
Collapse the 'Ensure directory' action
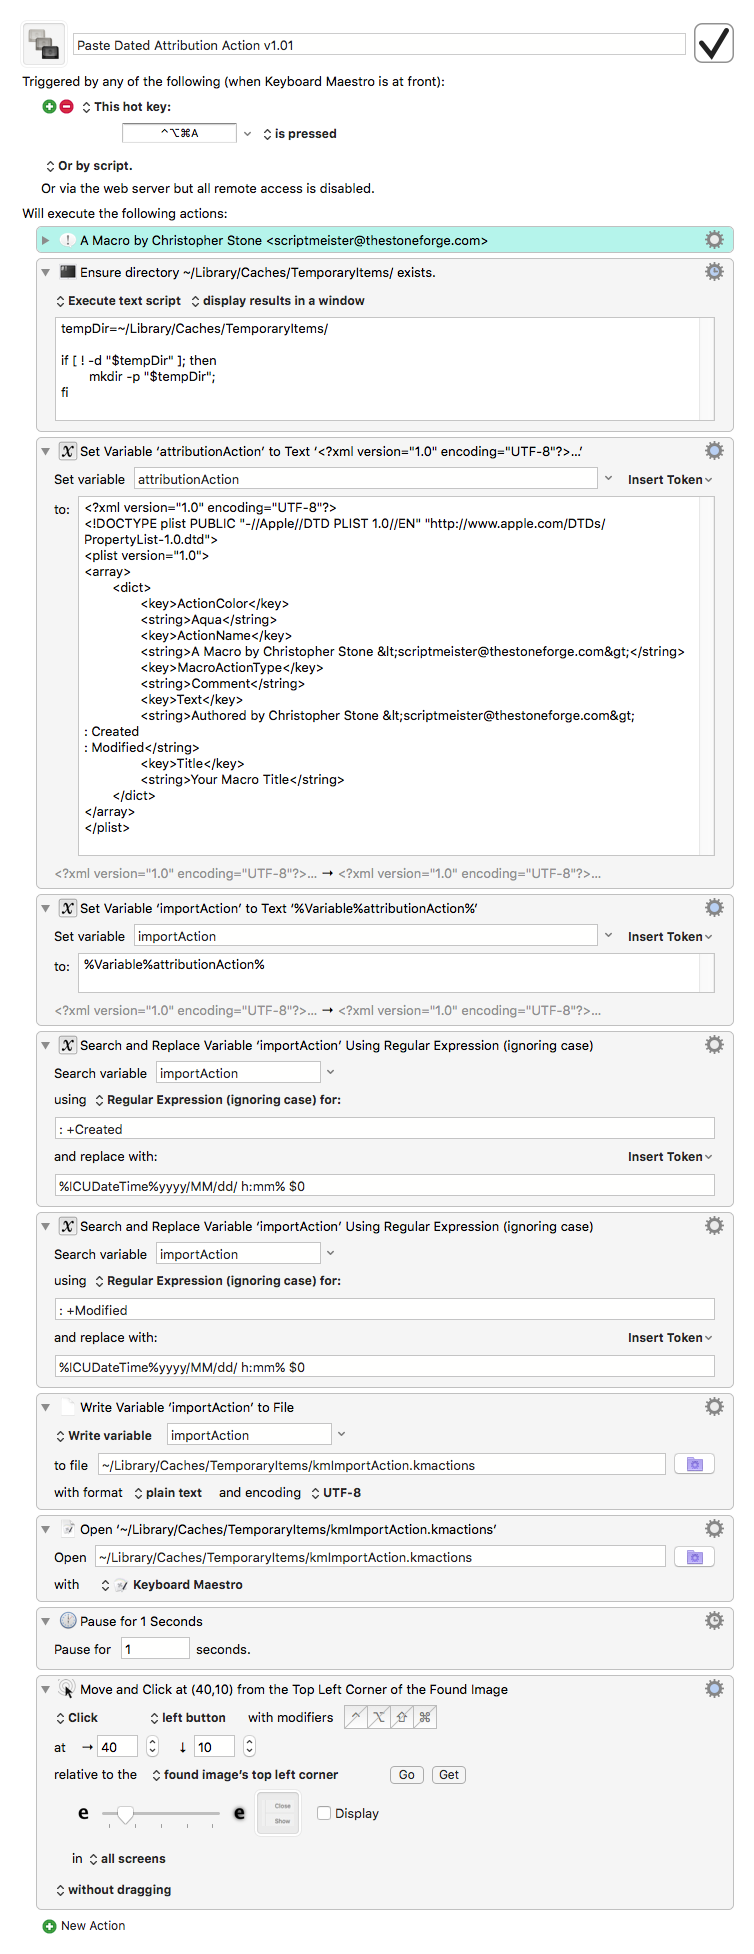45,272
